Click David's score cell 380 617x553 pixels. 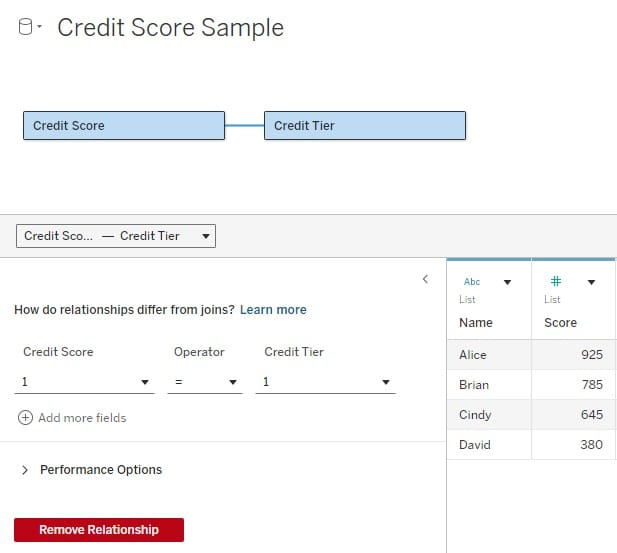(573, 445)
